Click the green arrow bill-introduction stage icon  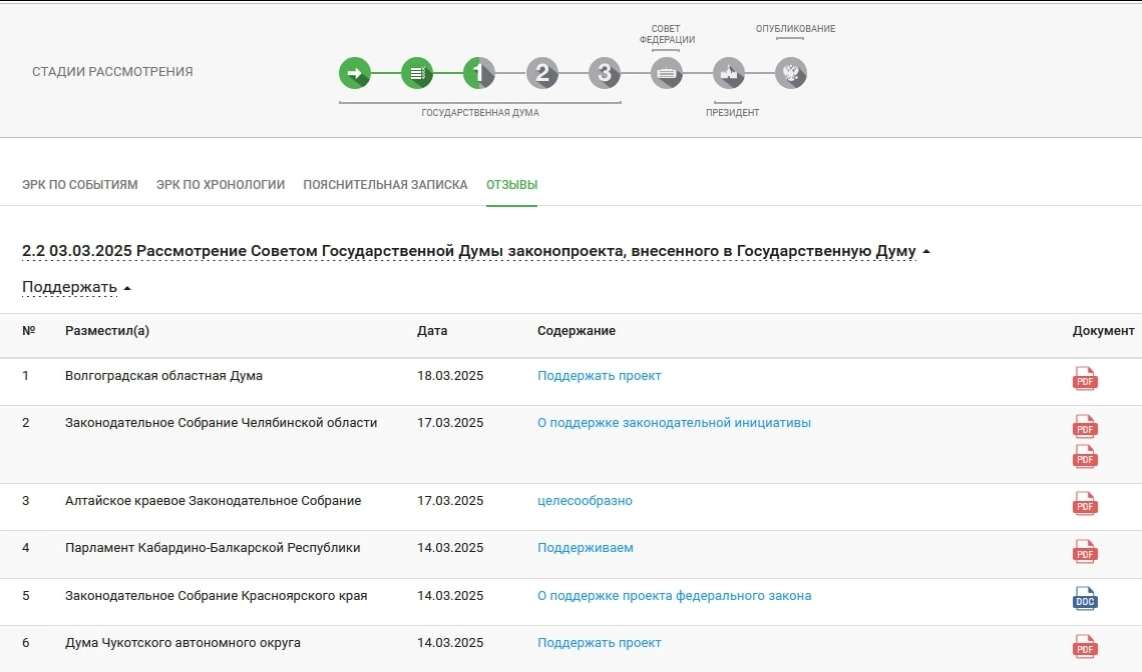(354, 73)
